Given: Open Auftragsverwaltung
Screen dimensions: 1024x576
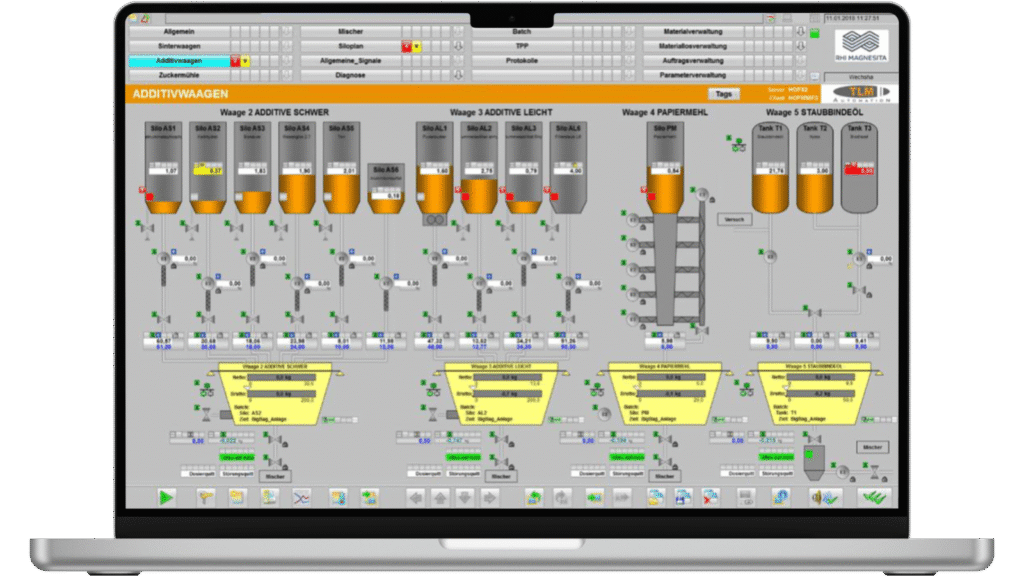Looking at the screenshot, I should click(692, 60).
